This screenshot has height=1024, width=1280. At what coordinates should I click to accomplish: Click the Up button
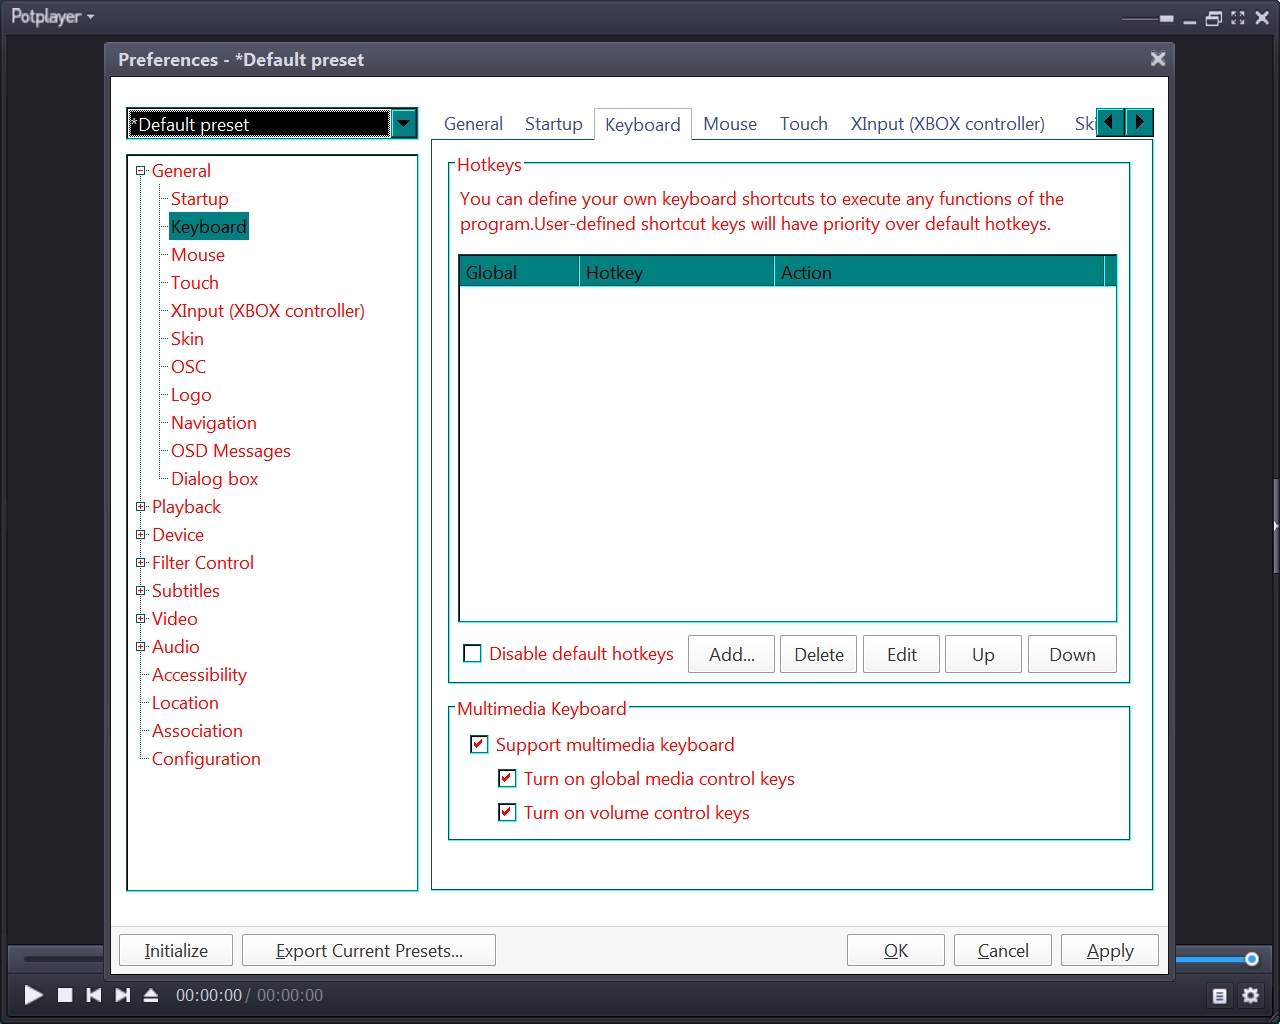(983, 654)
